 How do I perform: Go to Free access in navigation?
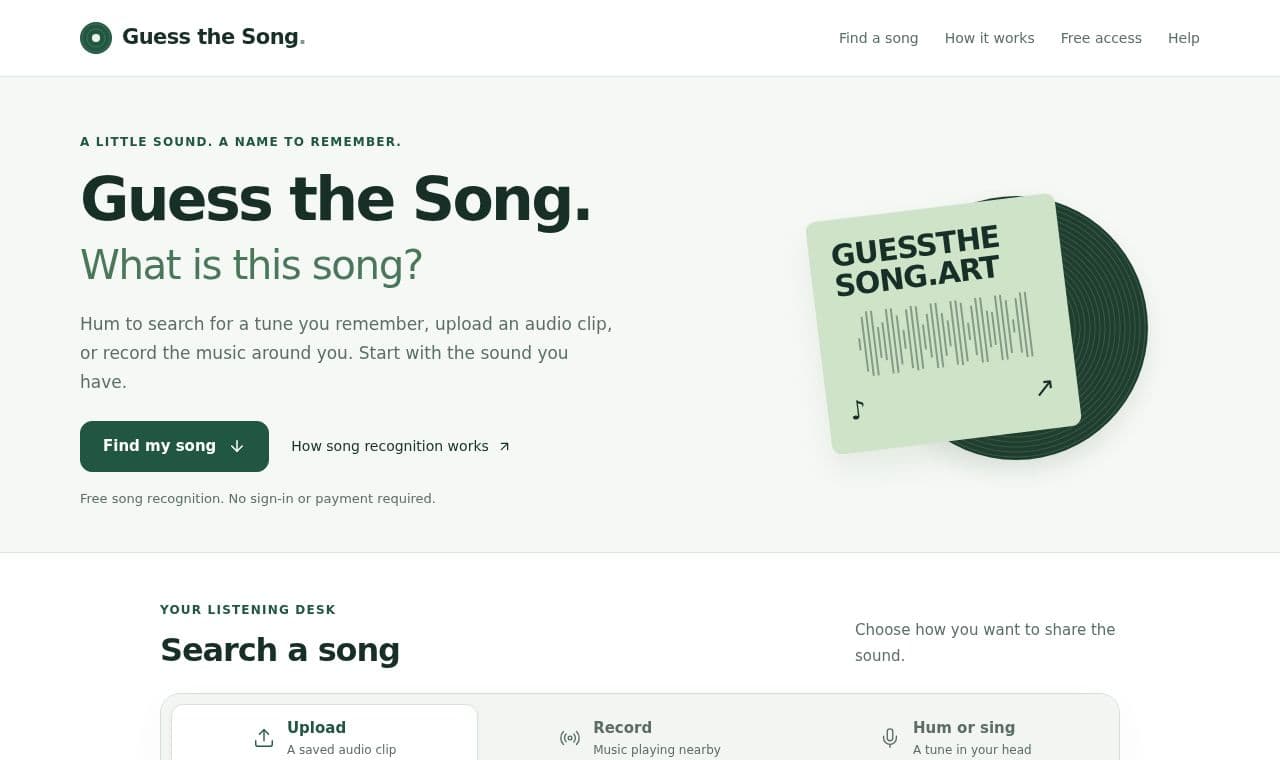1101,38
